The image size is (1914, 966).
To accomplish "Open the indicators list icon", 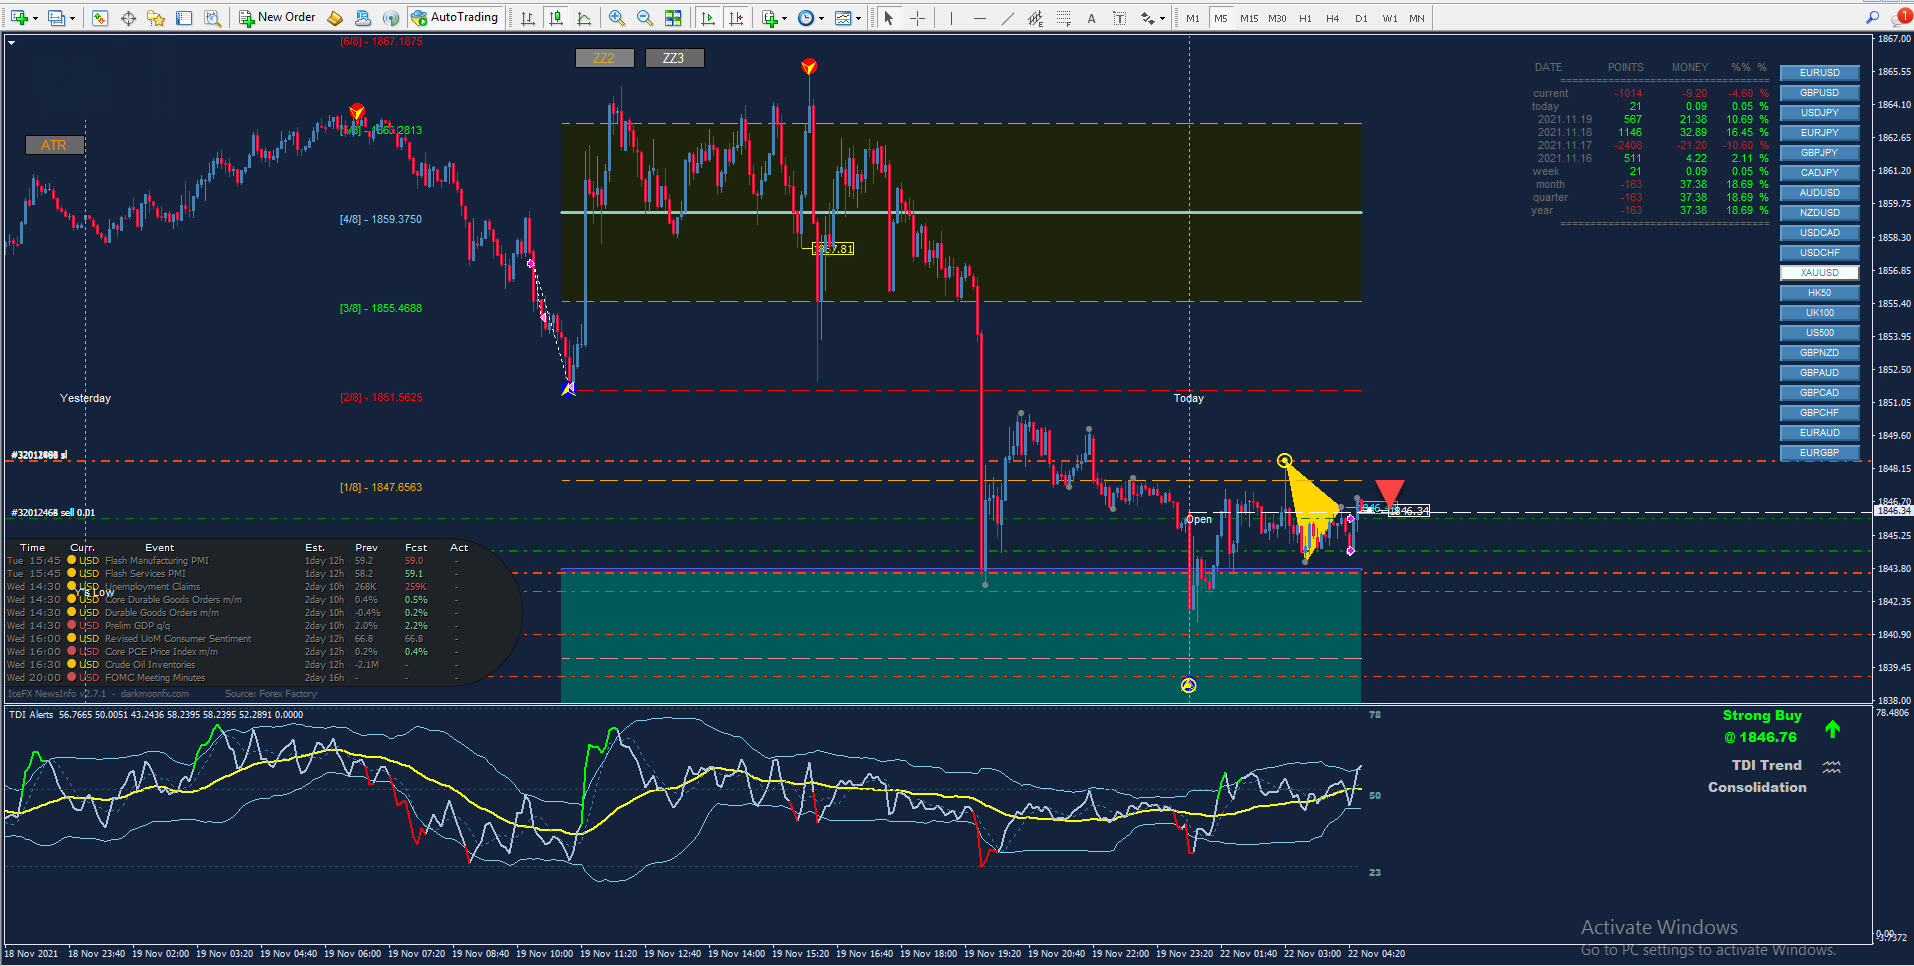I will 769,18.
